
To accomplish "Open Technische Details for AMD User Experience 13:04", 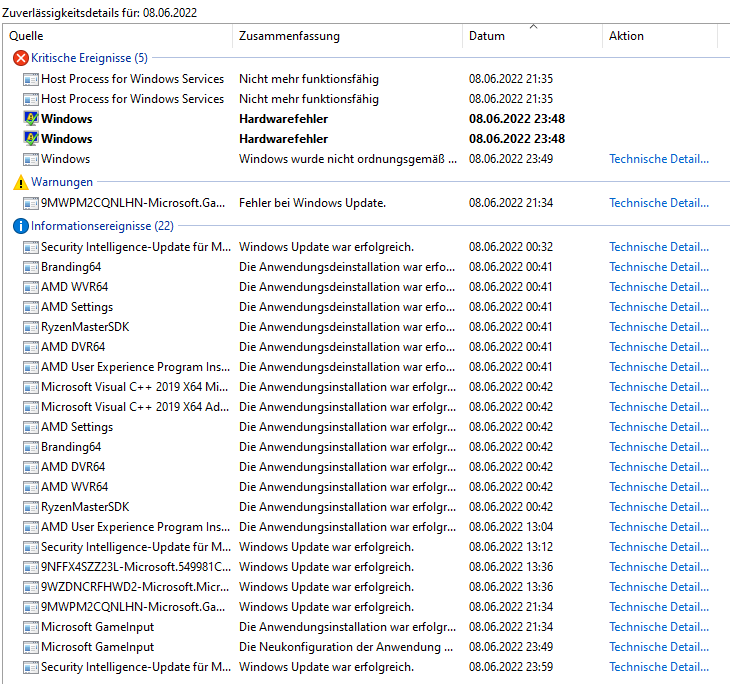I will pyautogui.click(x=659, y=528).
